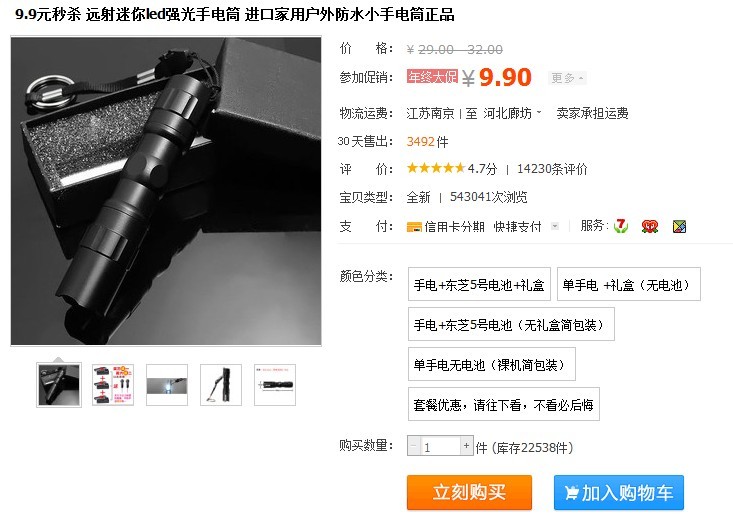Image resolution: width=733 pixels, height=530 pixels.
Task: Click 加入购物车 add to cart button
Action: click(x=619, y=492)
